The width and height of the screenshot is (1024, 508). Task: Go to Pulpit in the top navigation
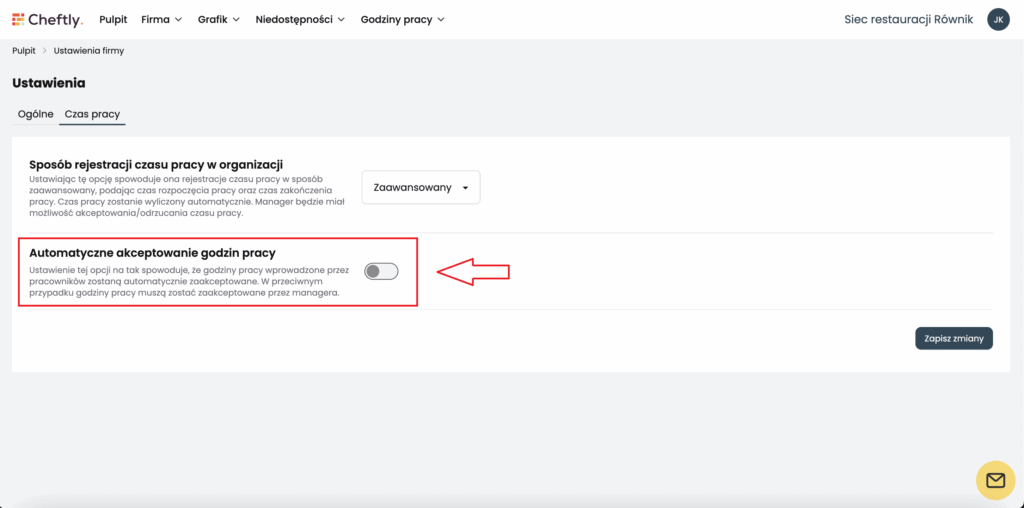[x=113, y=20]
